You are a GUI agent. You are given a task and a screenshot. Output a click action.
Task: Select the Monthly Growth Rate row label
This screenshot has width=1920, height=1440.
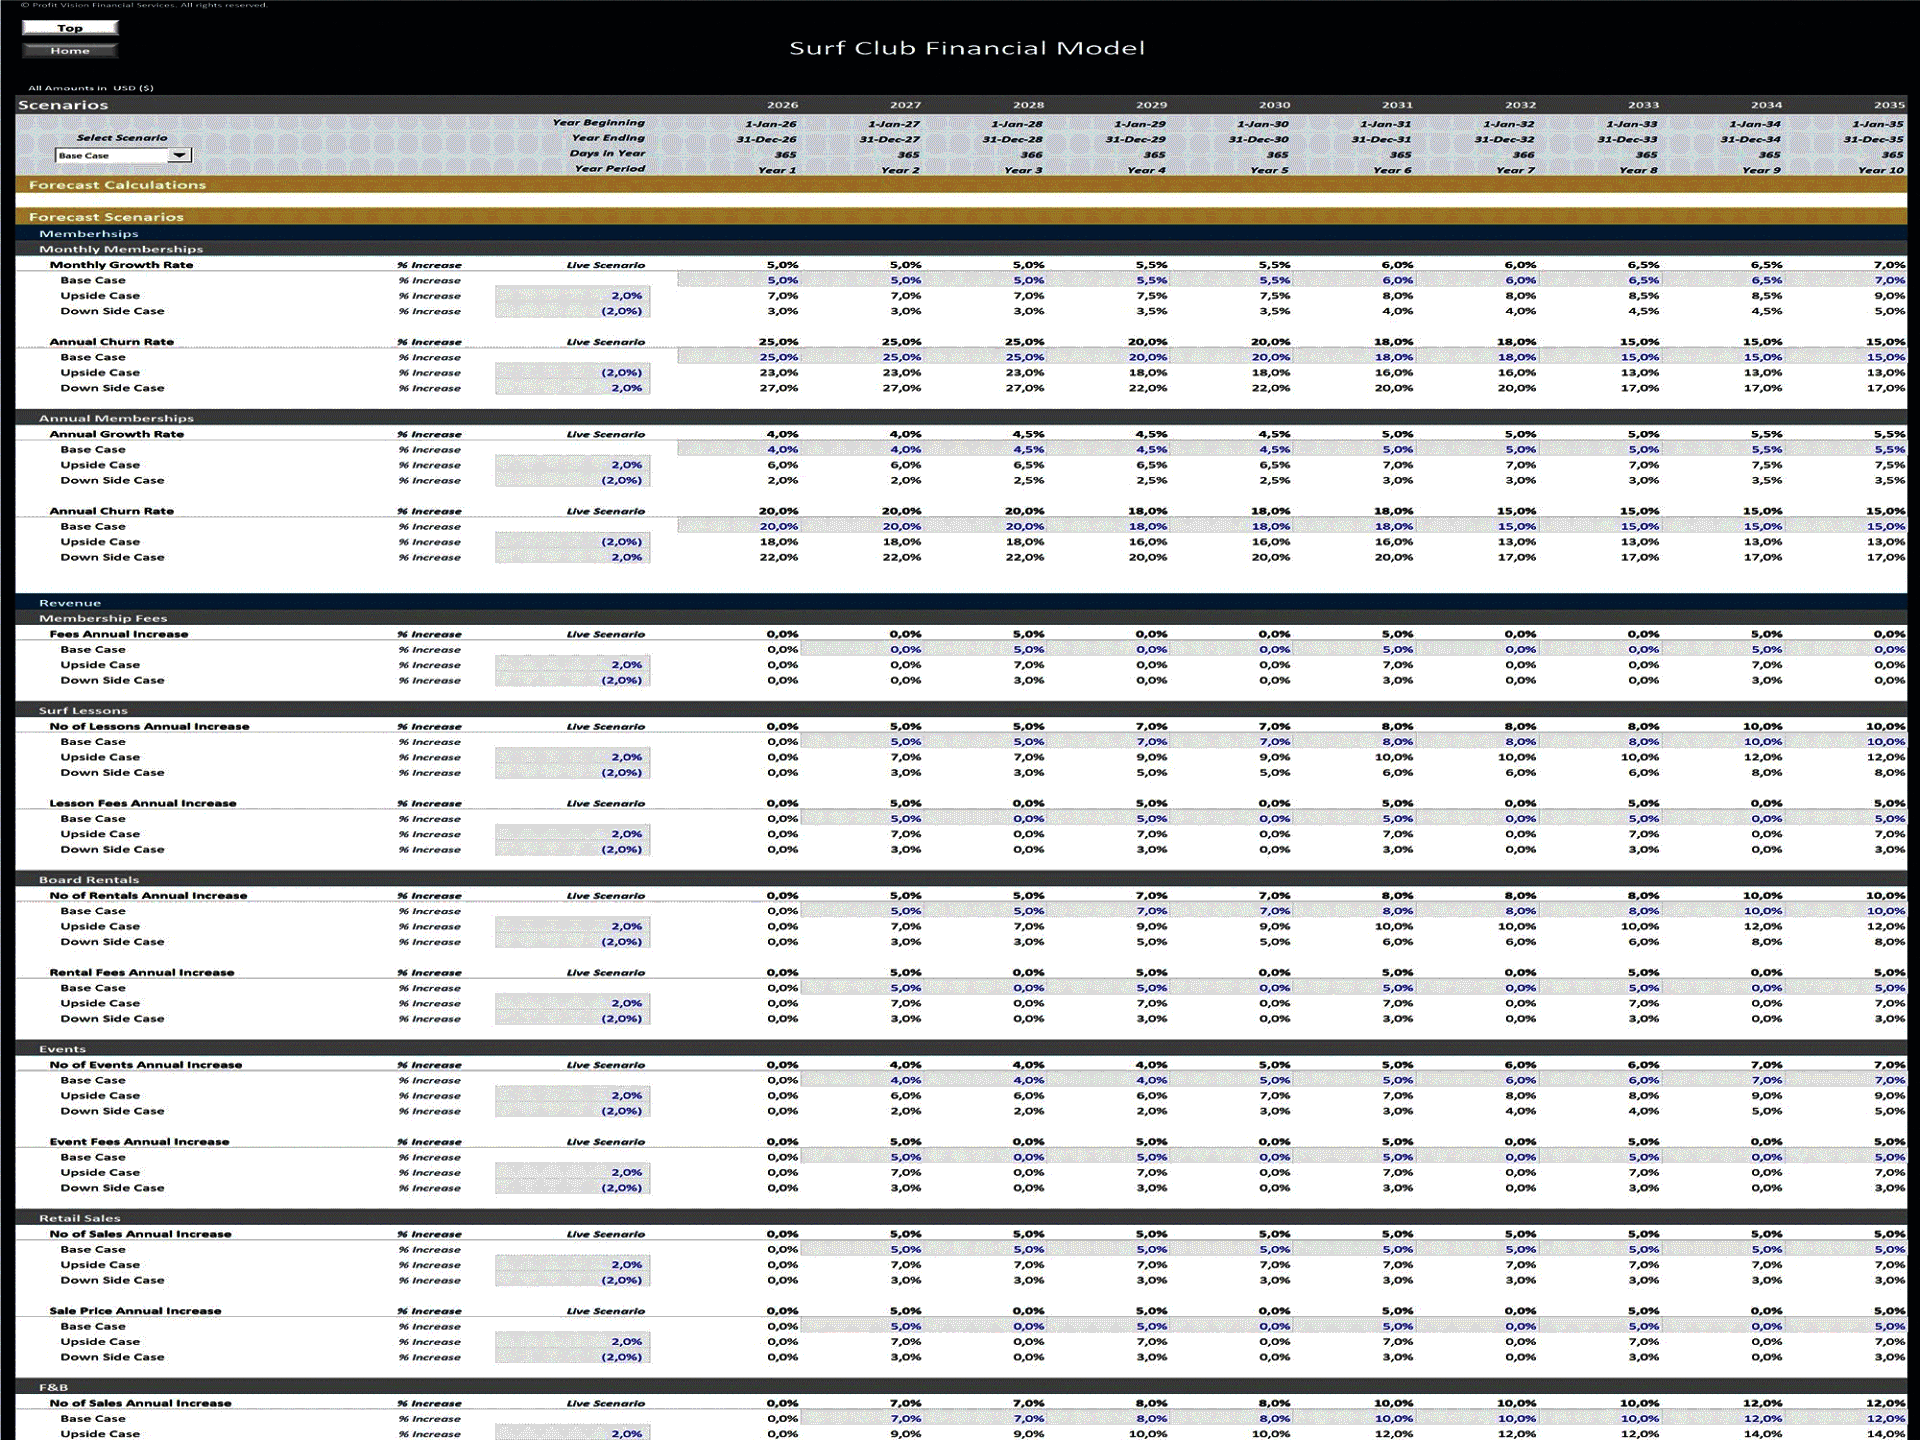121,265
